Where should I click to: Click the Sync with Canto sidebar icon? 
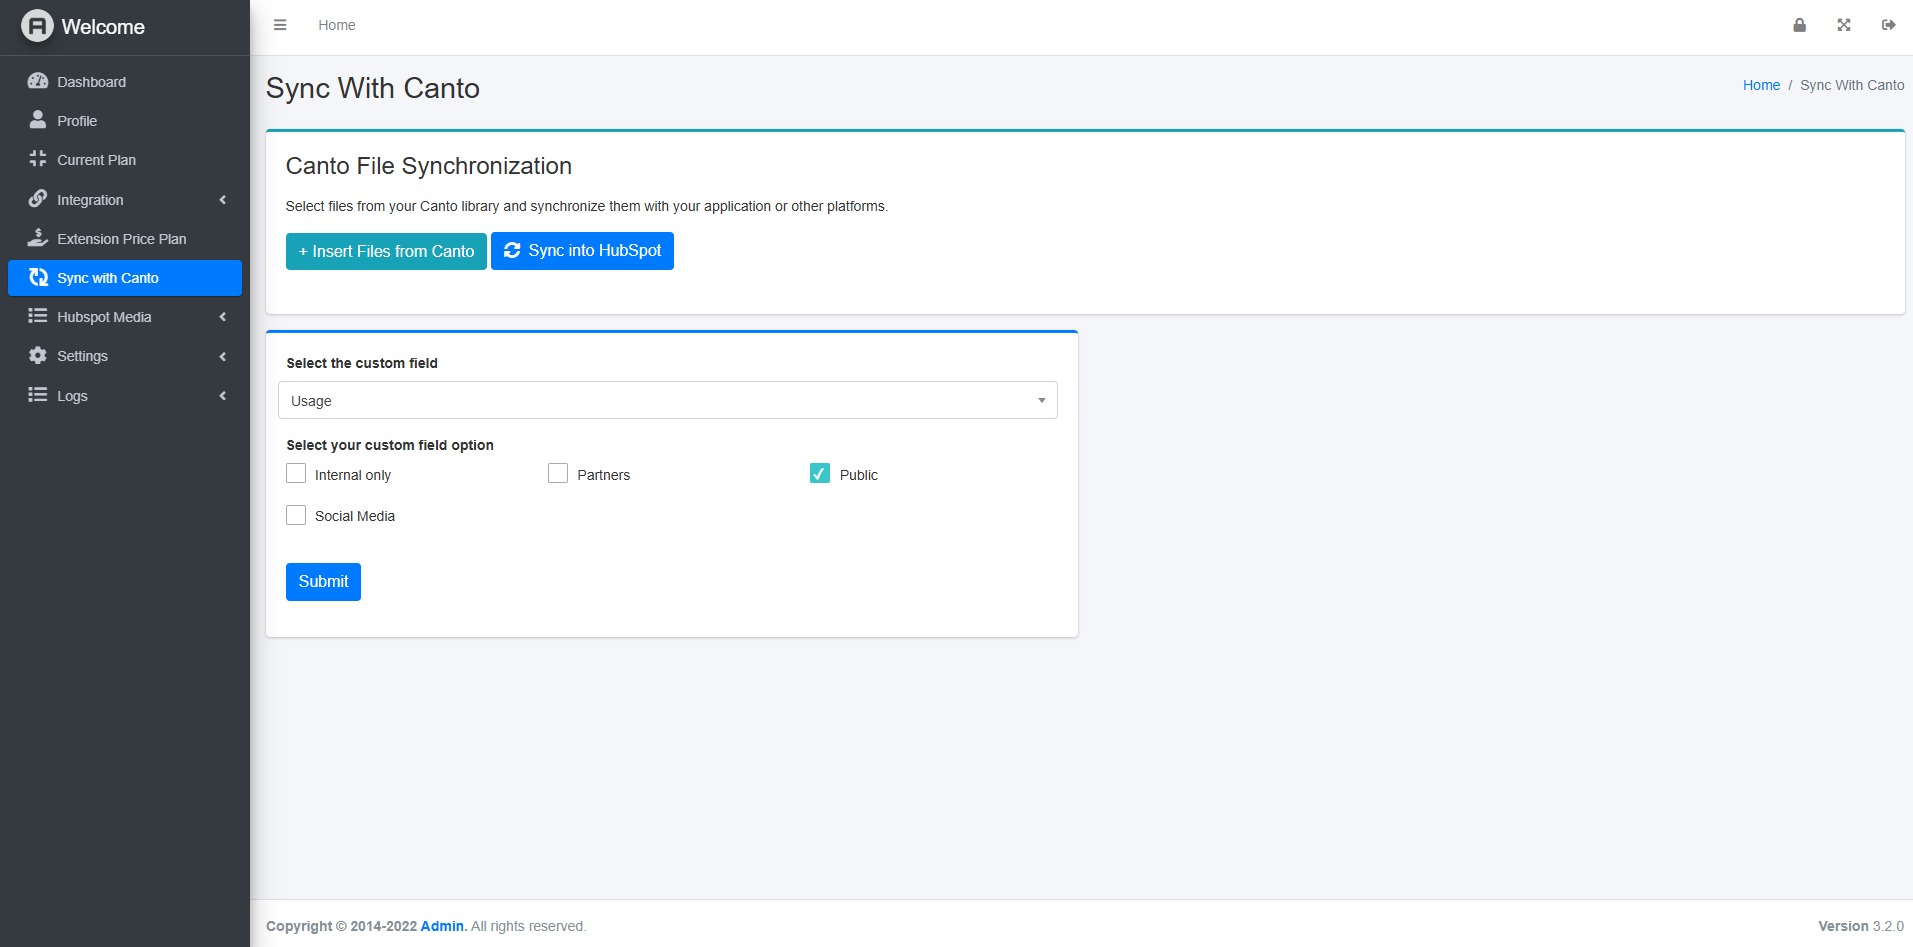[x=38, y=277]
